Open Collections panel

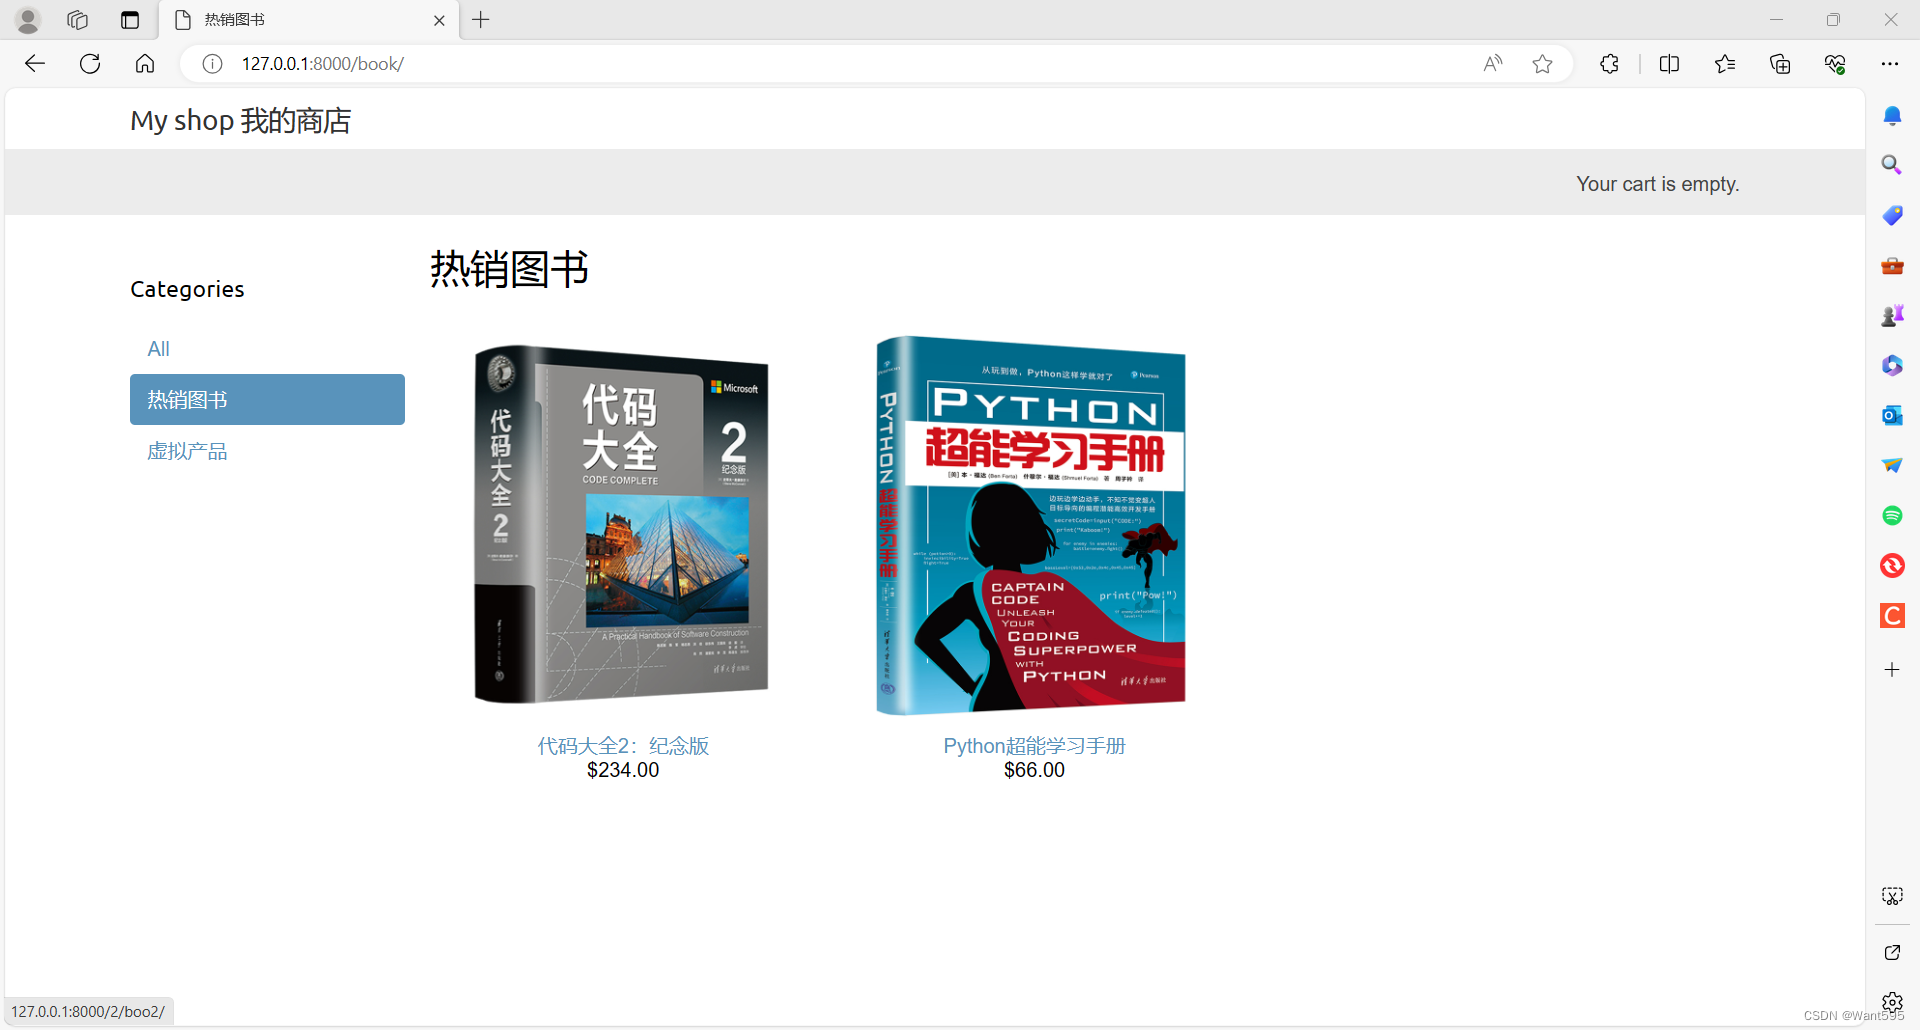click(x=1780, y=64)
